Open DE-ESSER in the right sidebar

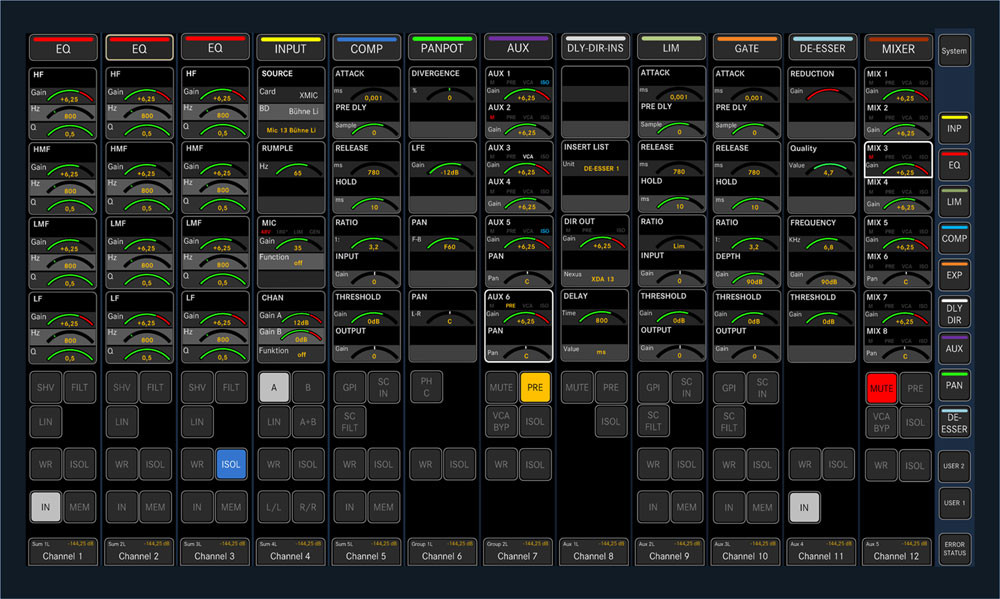[x=954, y=422]
